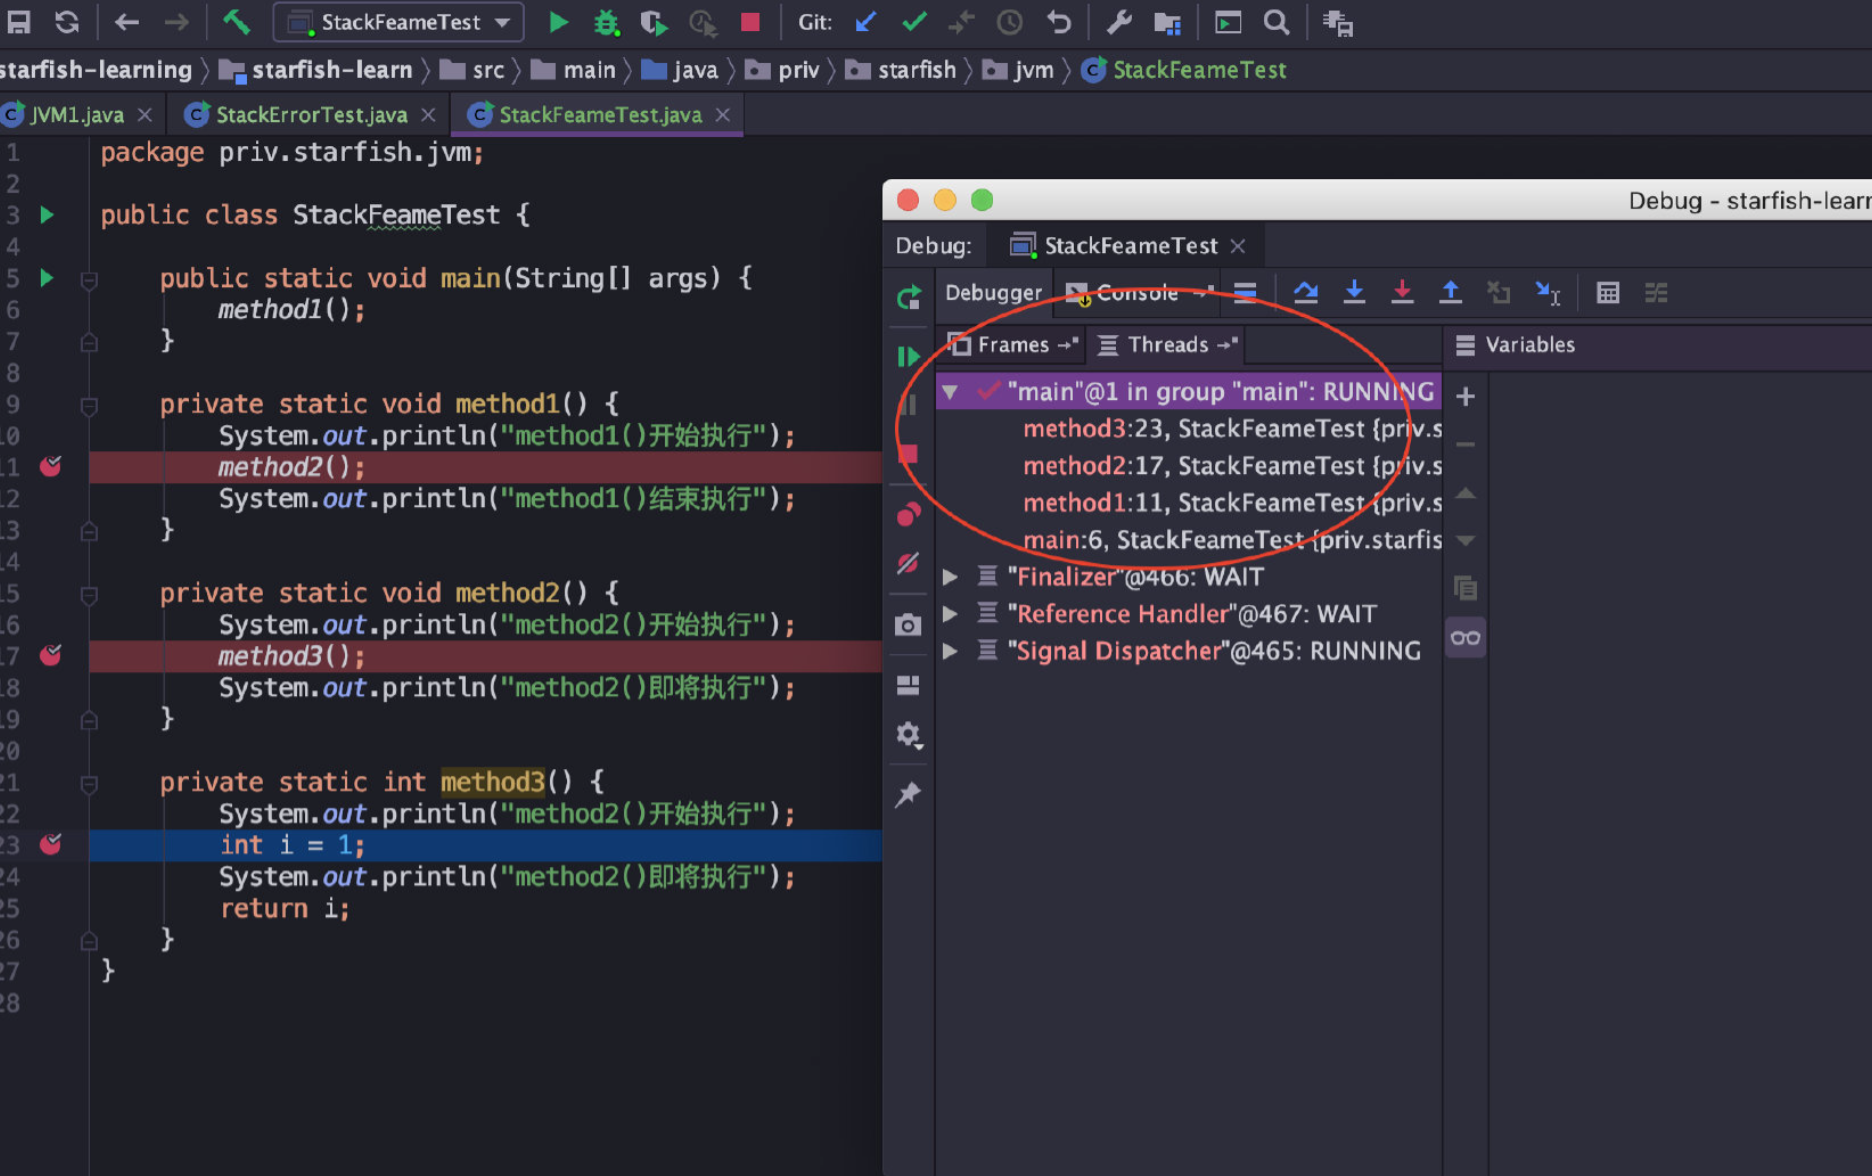Toggle the breakpoint on line 17
Image resolution: width=1872 pixels, height=1176 pixels.
coord(50,655)
